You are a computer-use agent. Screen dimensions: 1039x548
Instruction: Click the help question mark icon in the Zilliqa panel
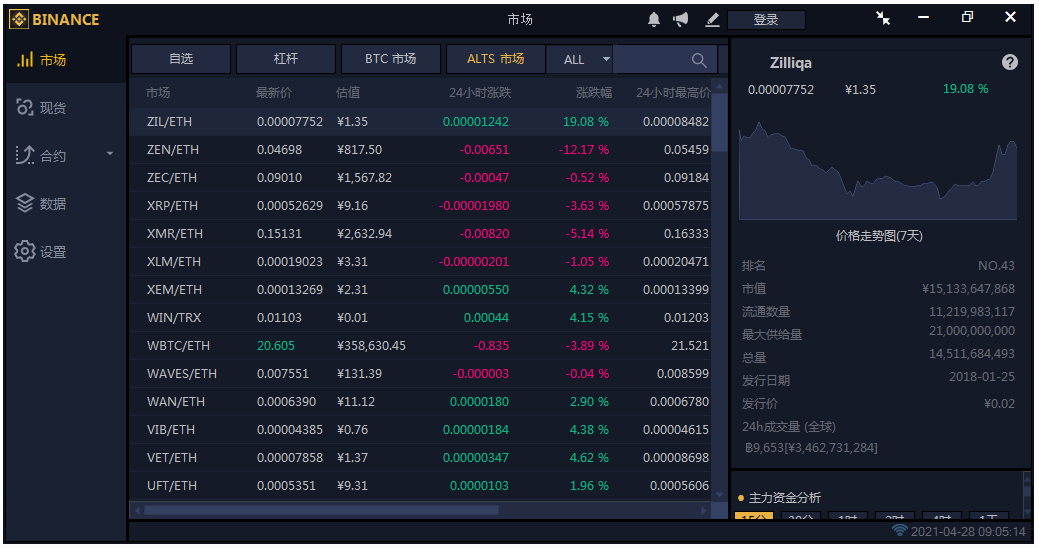[1009, 62]
